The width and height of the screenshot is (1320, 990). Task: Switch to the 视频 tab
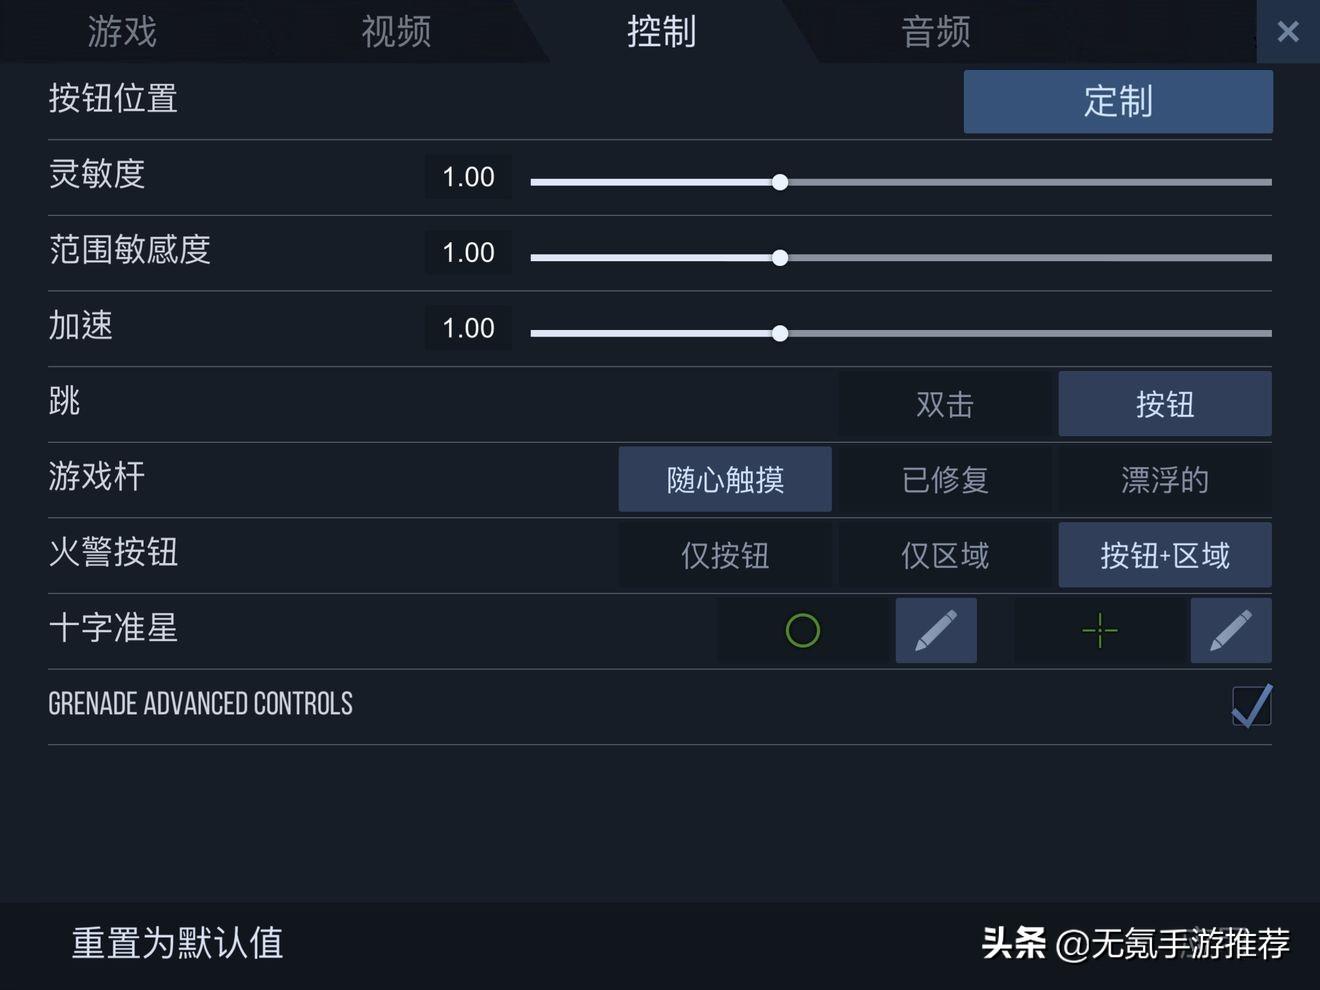point(396,32)
